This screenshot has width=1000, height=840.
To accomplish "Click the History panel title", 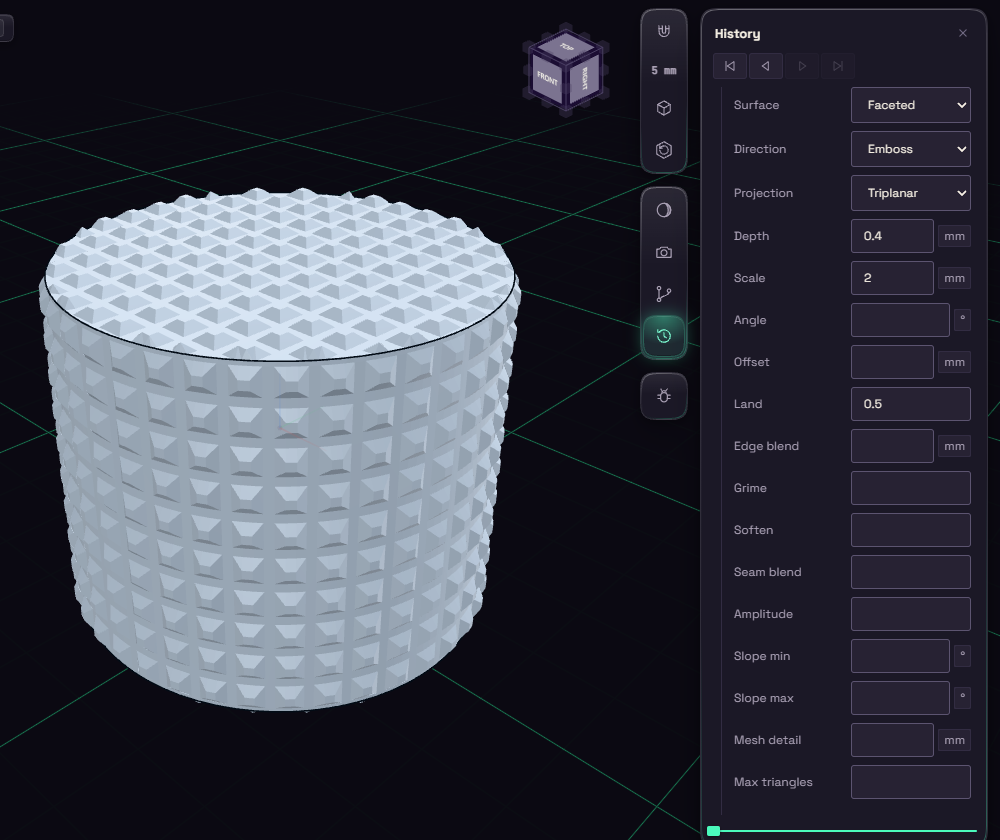I will (737, 34).
